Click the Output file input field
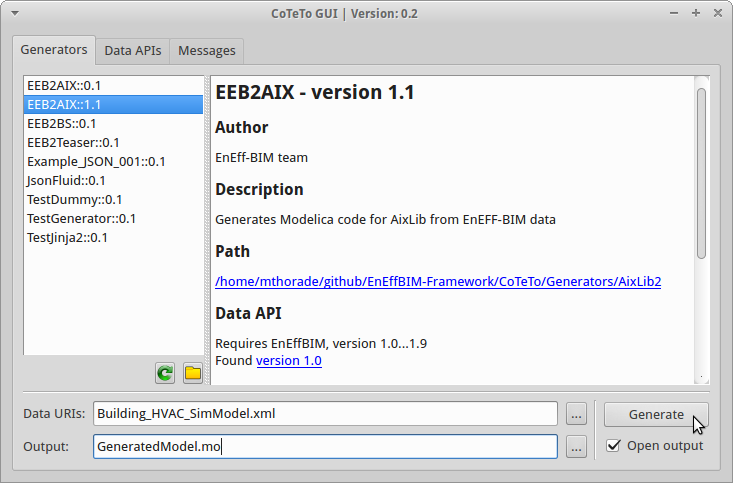Image resolution: width=733 pixels, height=483 pixels. (x=325, y=447)
